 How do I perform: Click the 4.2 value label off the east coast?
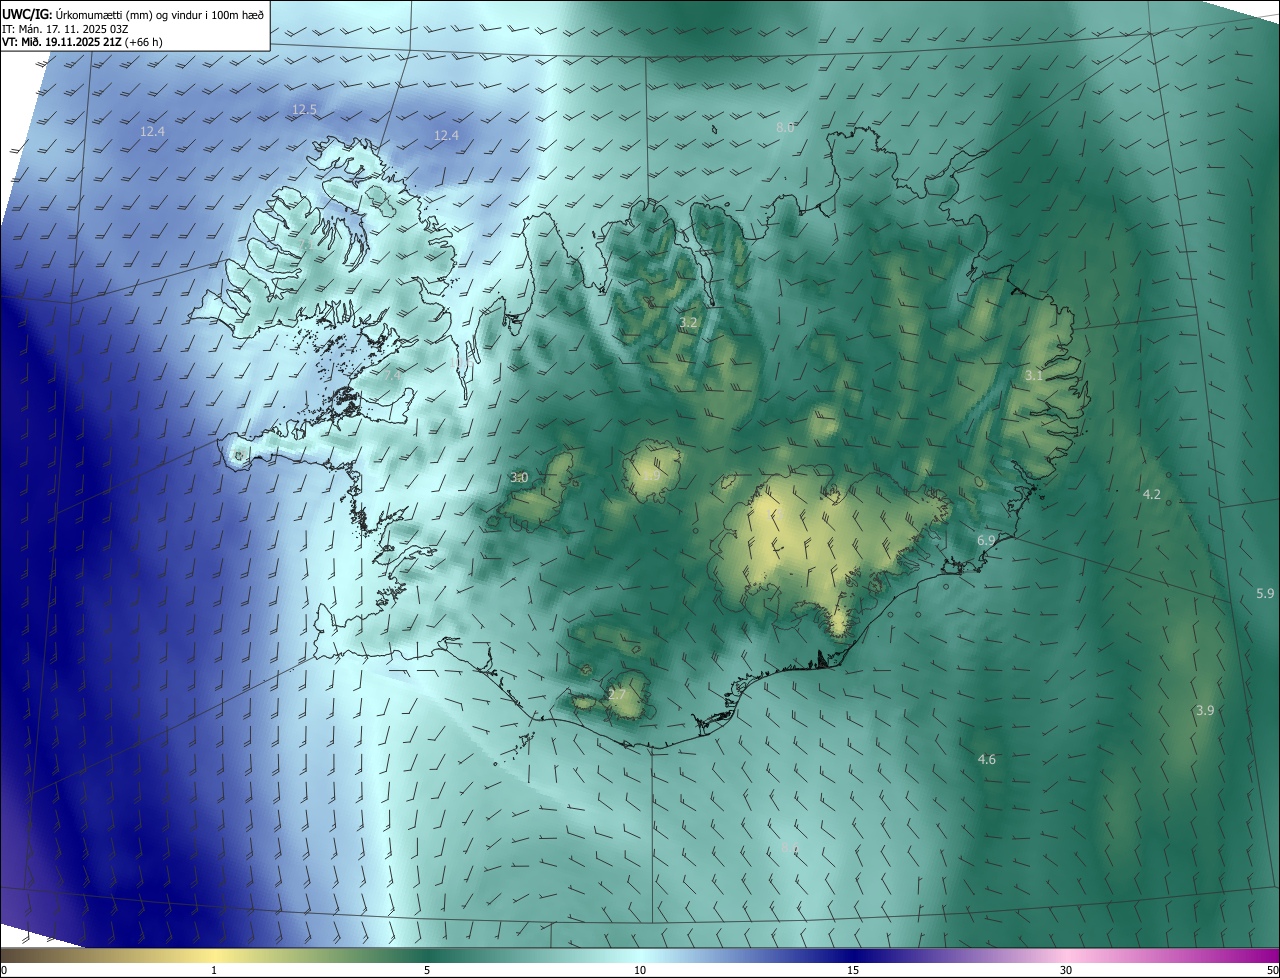[1152, 494]
